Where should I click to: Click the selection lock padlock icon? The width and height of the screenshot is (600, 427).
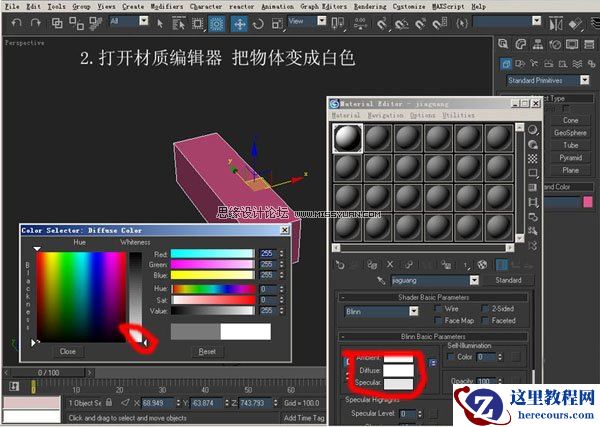pos(109,402)
